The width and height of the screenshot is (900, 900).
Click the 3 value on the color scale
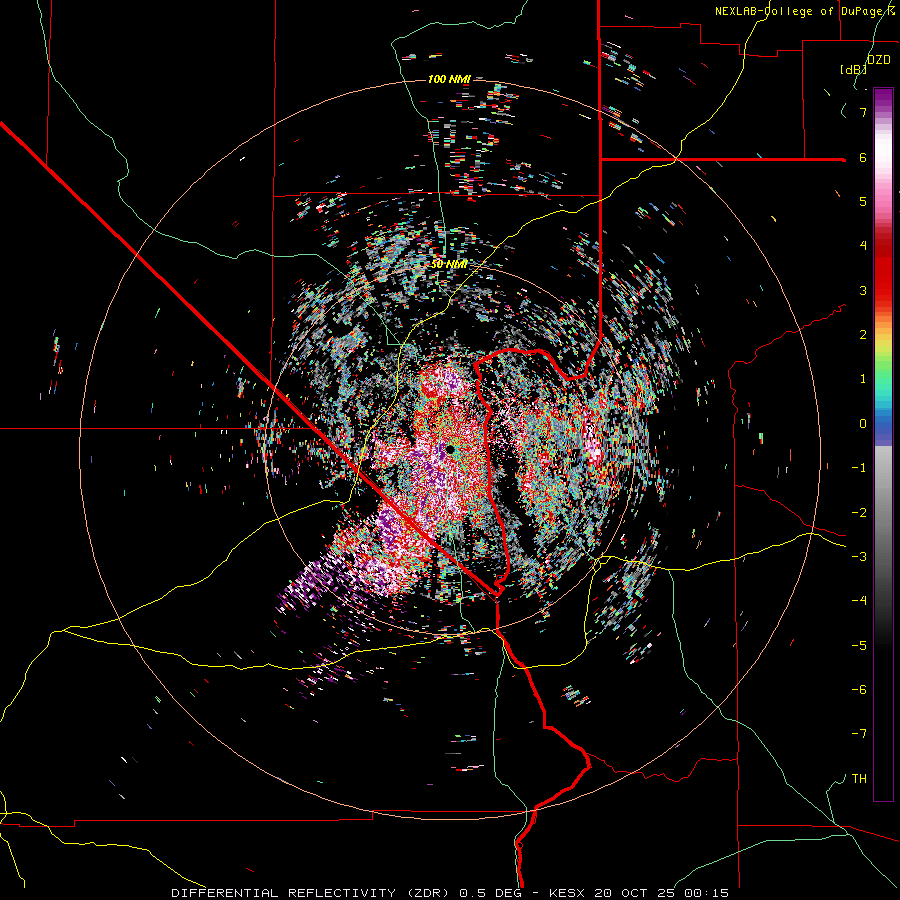(863, 290)
